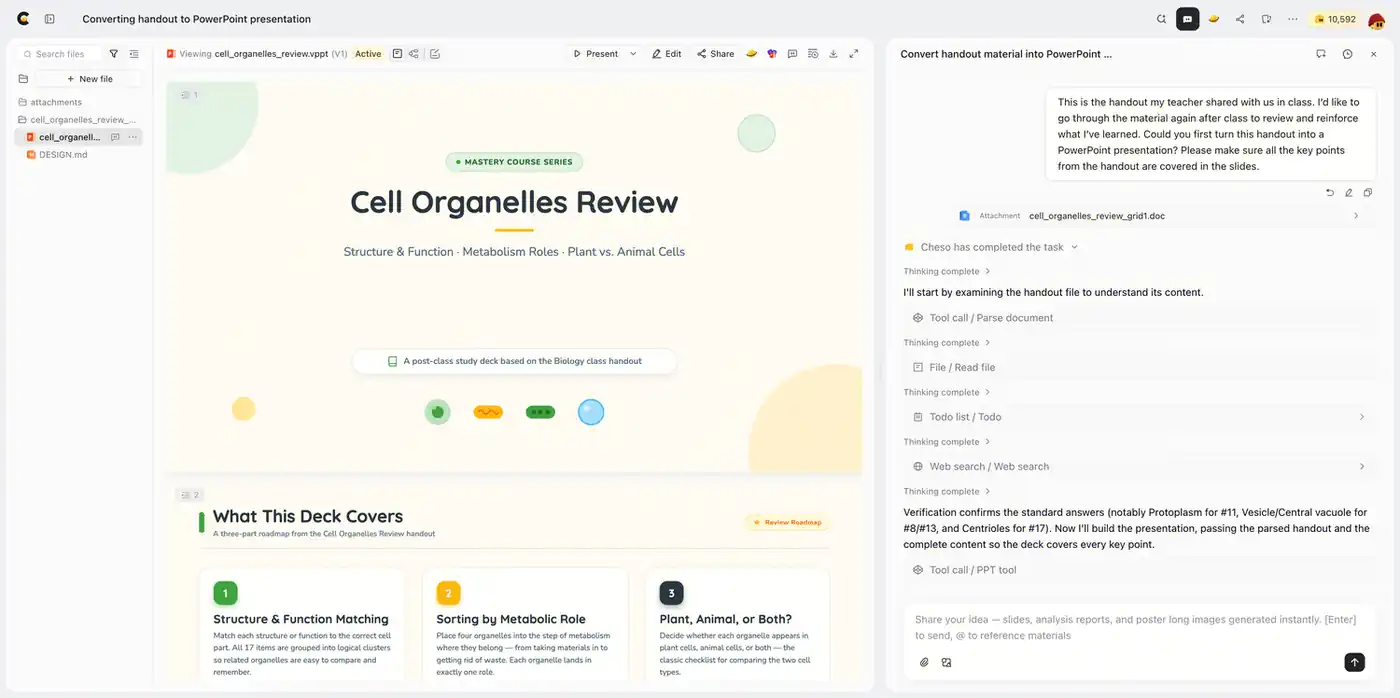The height and width of the screenshot is (698, 1400).
Task: Click the filter funnel icon in file panel
Action: point(114,54)
